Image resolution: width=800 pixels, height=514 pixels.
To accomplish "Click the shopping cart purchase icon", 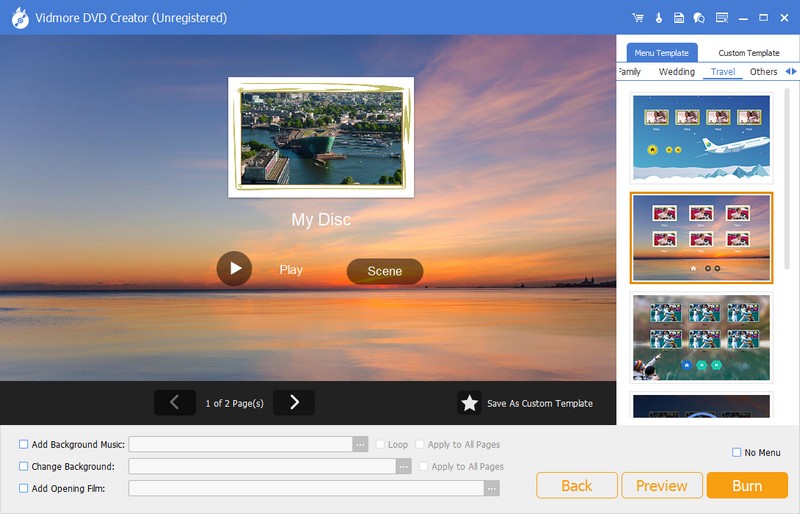I will pos(638,18).
